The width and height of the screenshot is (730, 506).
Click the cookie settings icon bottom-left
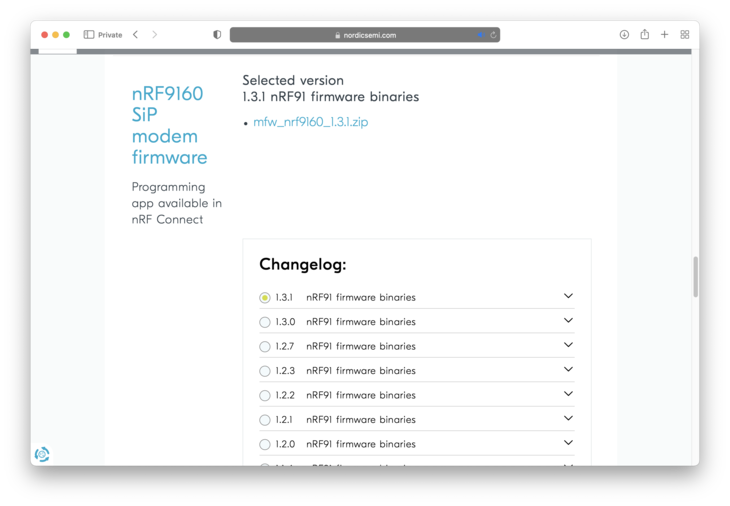click(x=42, y=454)
